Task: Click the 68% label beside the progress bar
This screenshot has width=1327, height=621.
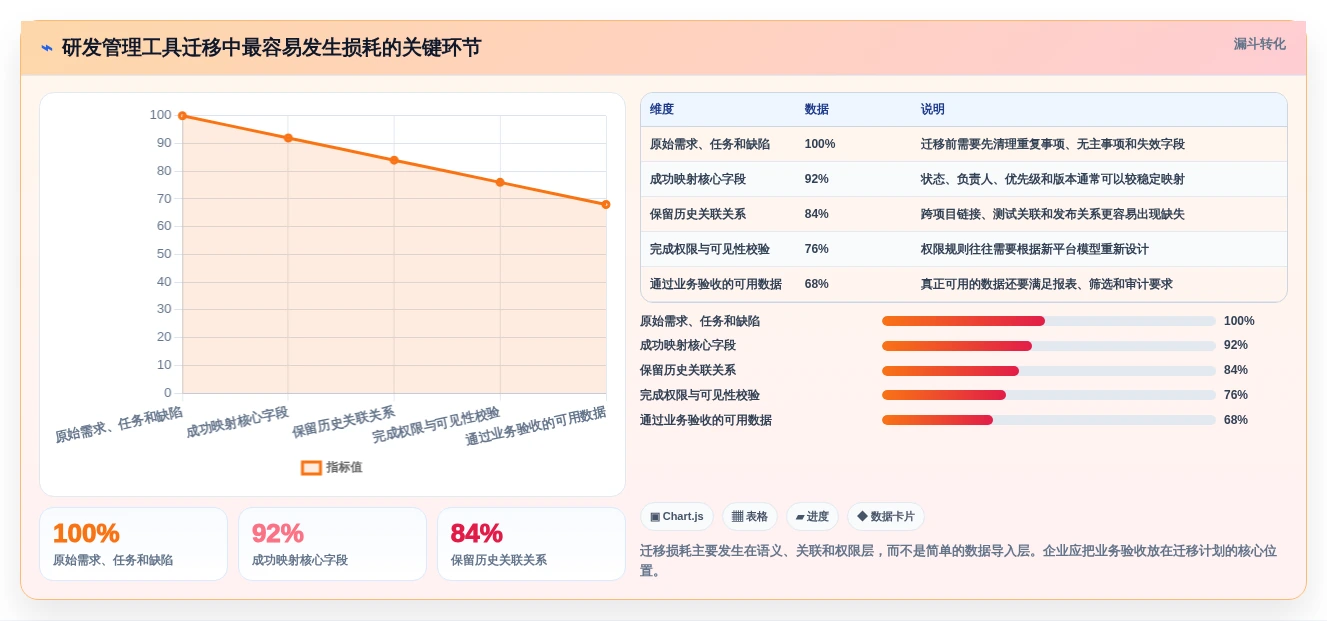Action: [x=1236, y=420]
